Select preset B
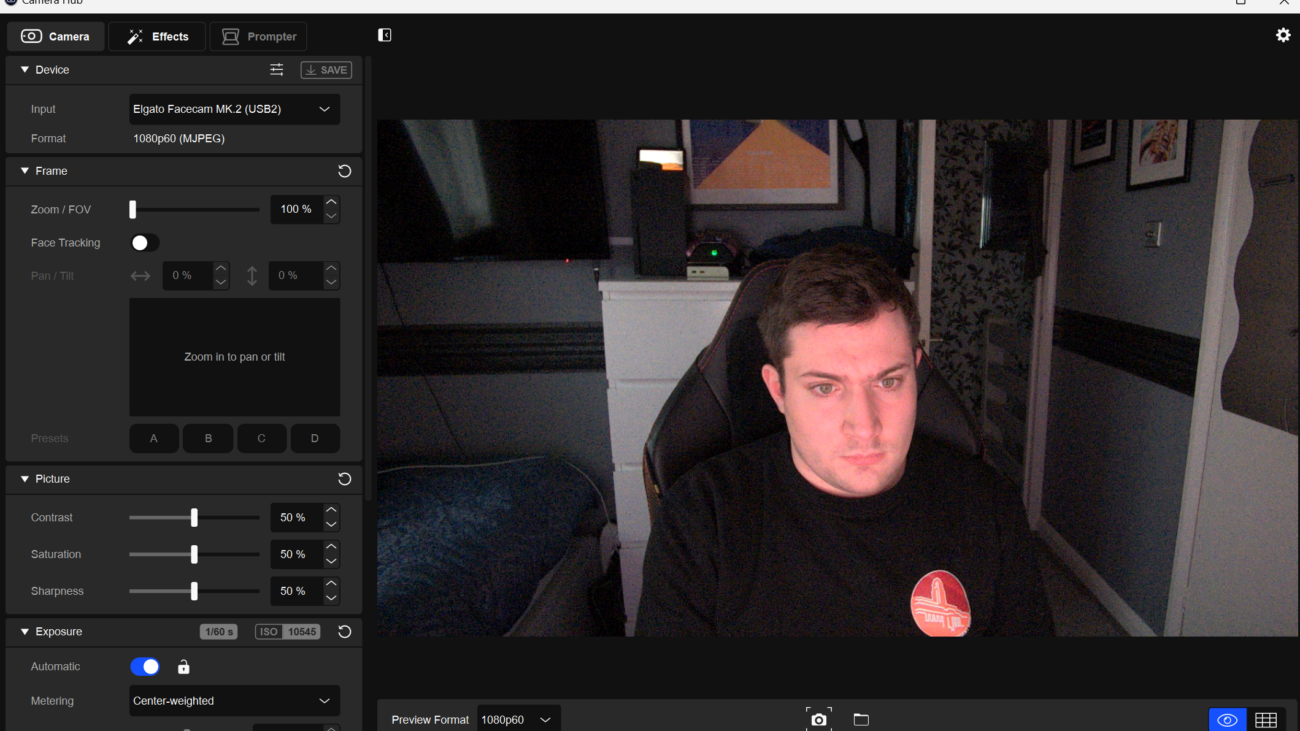 (x=208, y=438)
